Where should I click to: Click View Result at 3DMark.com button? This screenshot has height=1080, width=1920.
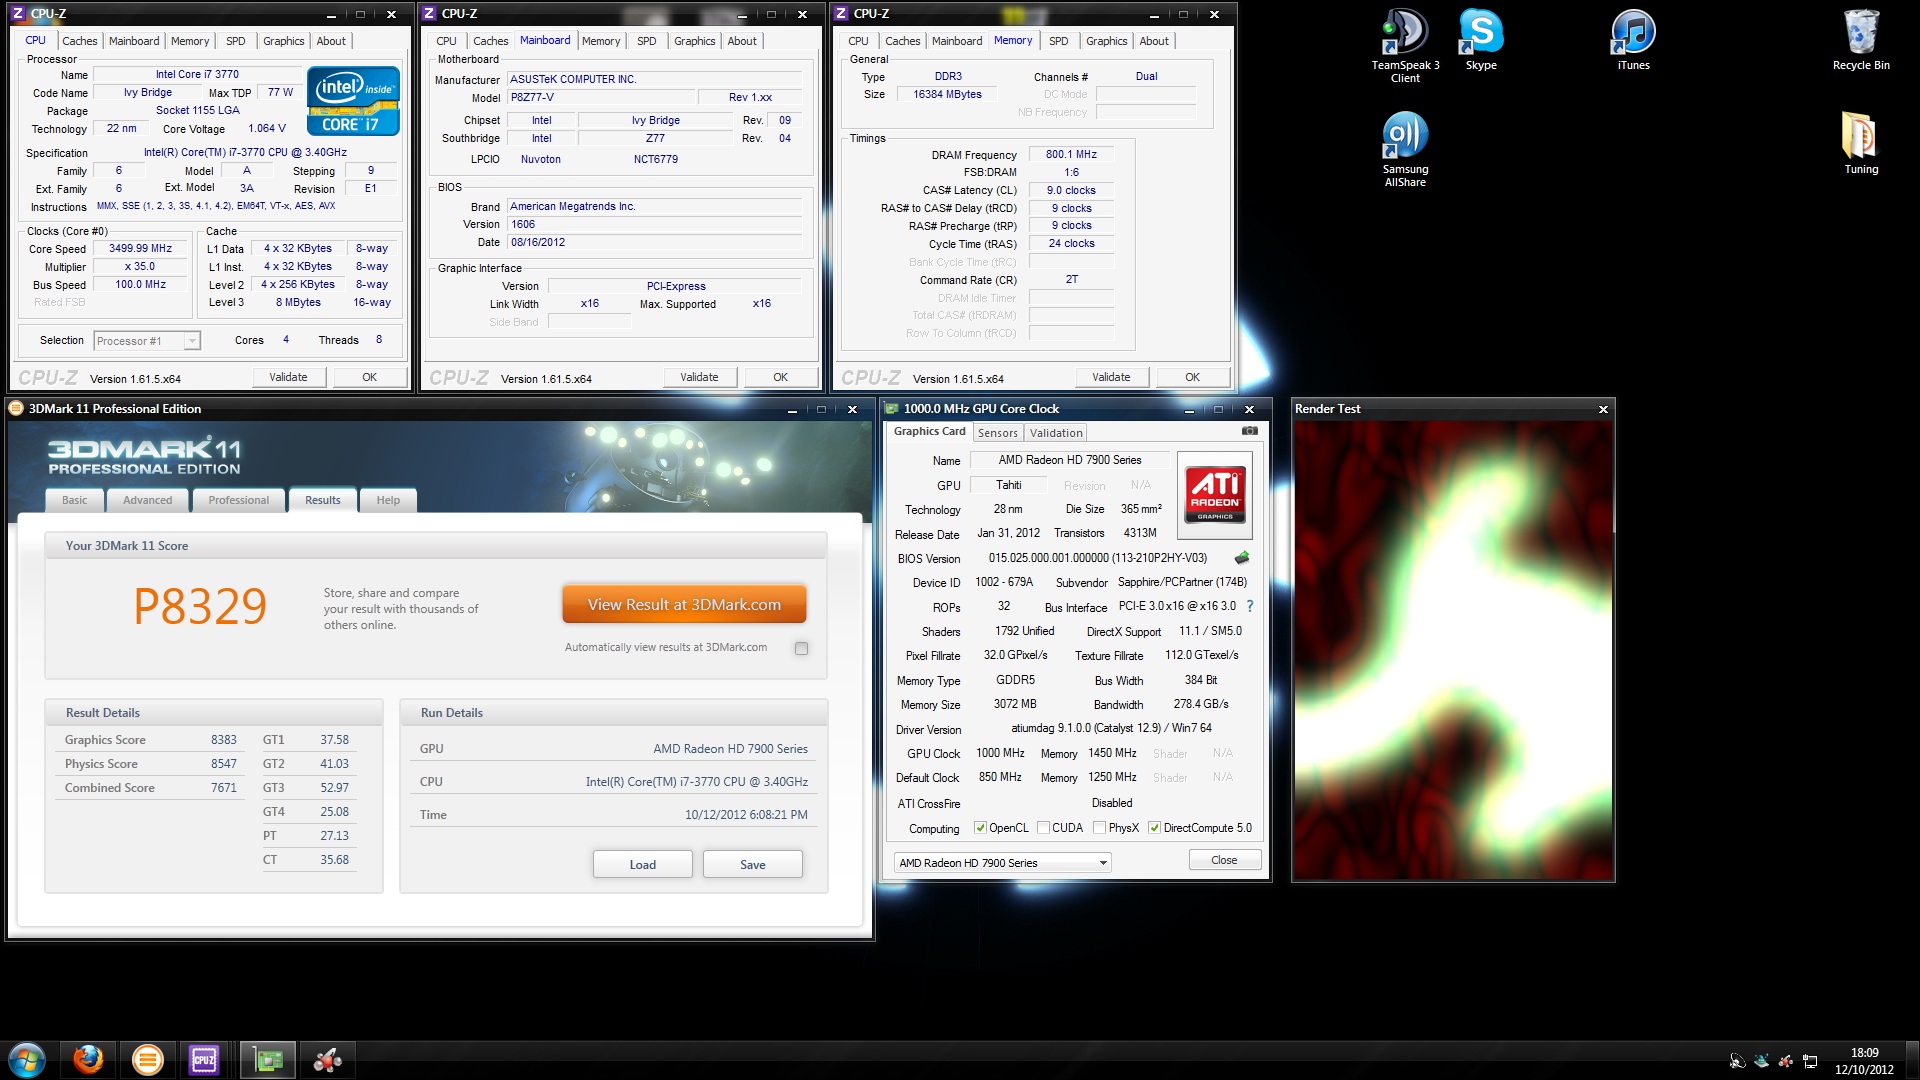(684, 605)
